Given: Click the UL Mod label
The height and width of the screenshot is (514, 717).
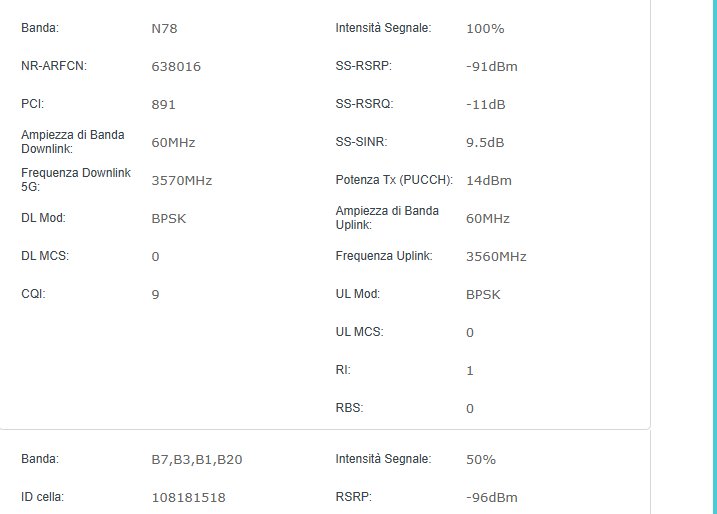Looking at the screenshot, I should click(358, 294).
